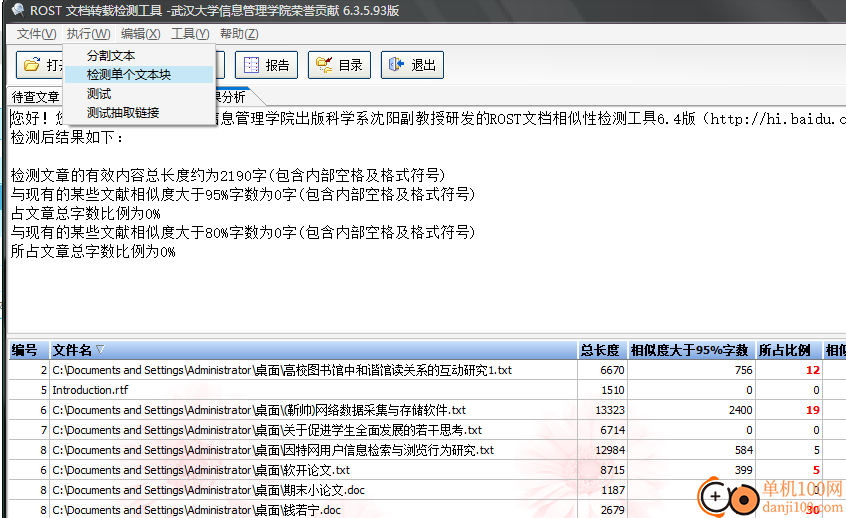Open the 工具(Y) menu
The width and height of the screenshot is (846, 518).
coord(190,34)
